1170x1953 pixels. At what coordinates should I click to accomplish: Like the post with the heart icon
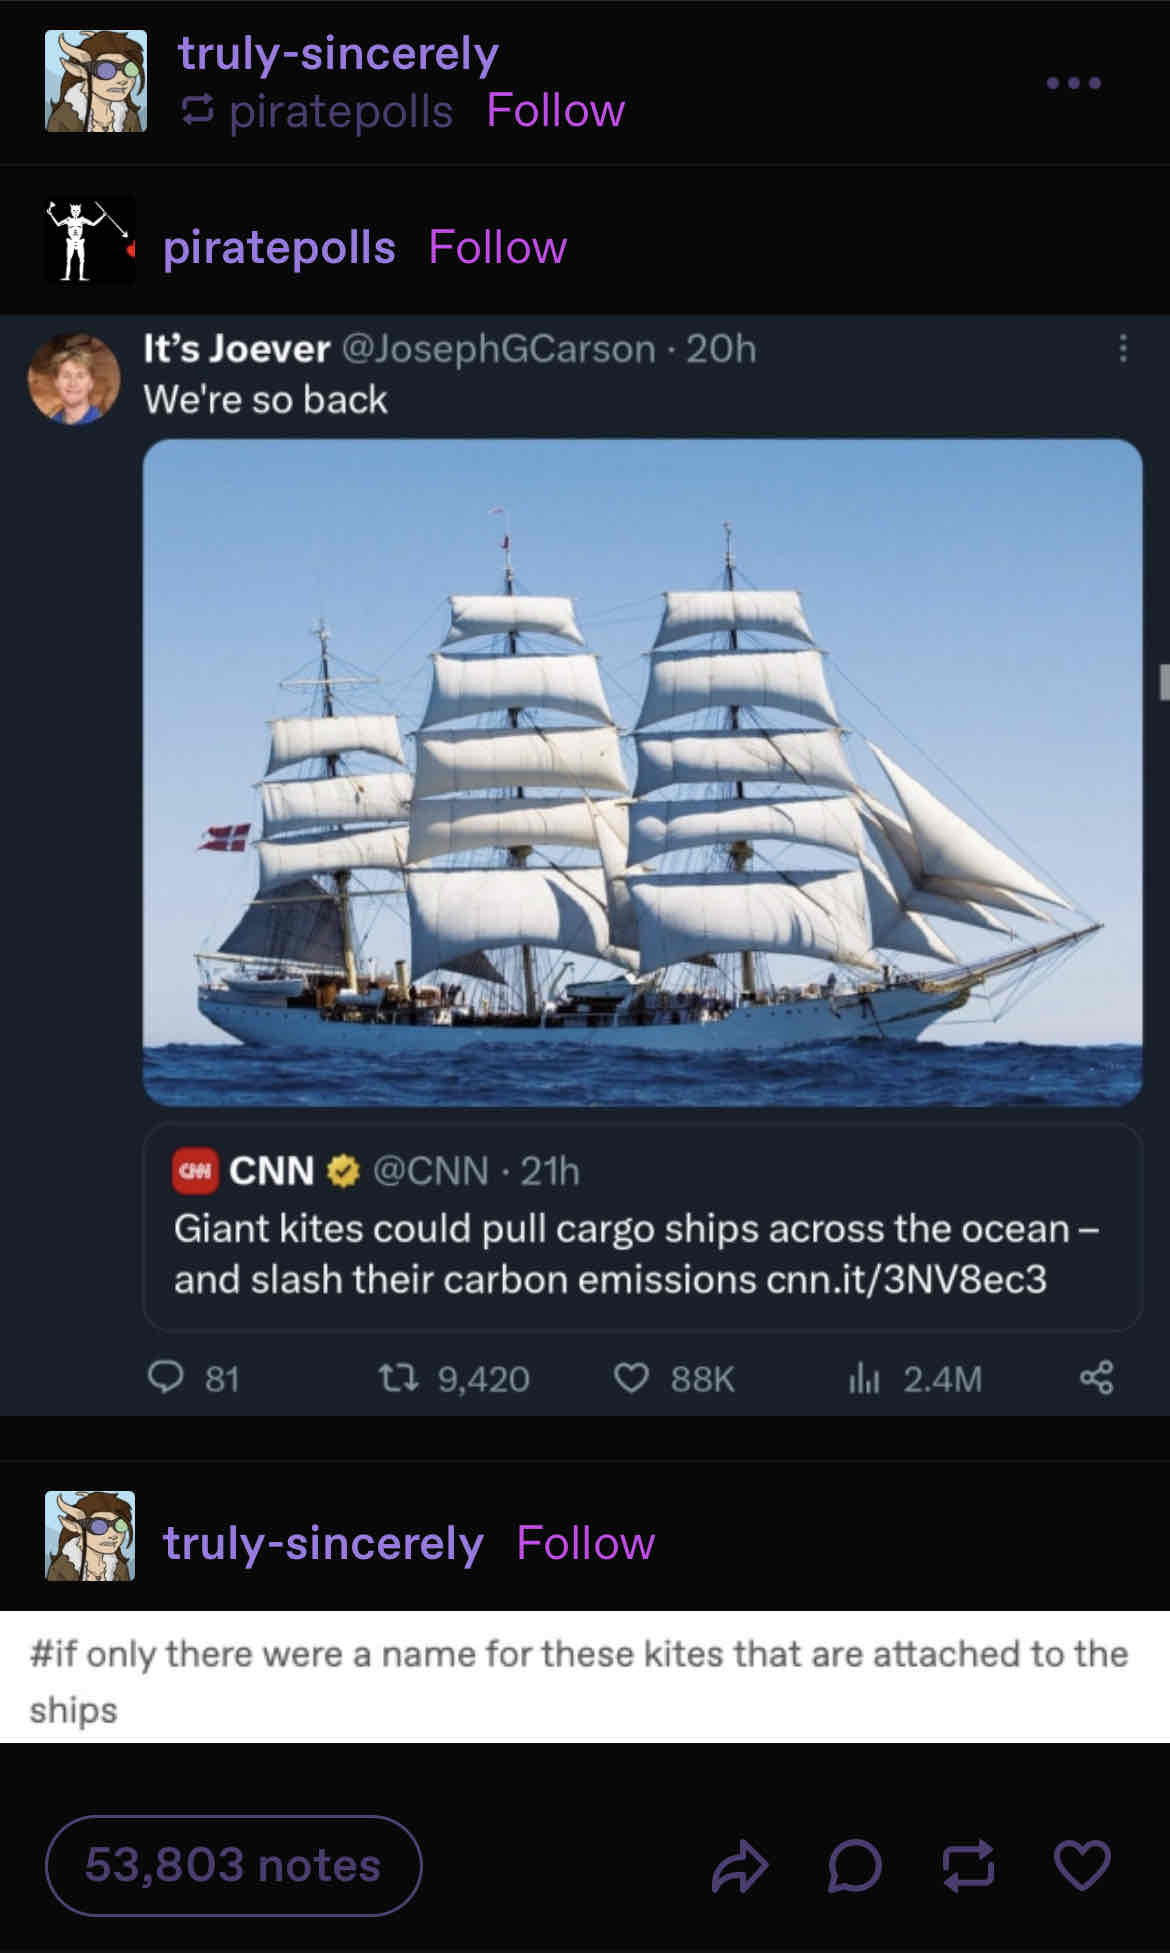1082,1866
